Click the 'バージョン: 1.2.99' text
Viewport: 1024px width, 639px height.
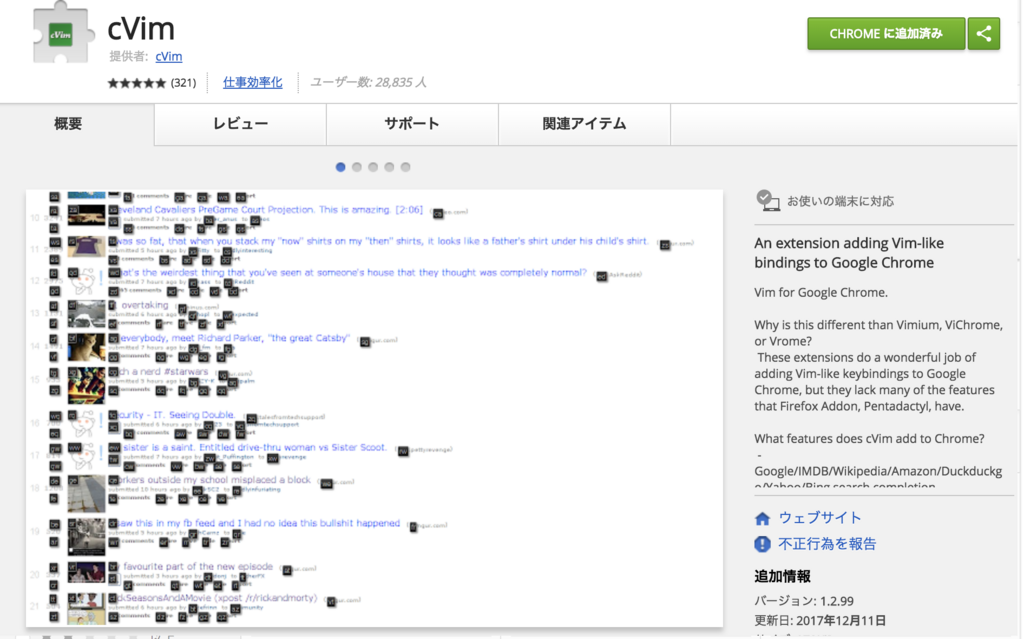(804, 601)
